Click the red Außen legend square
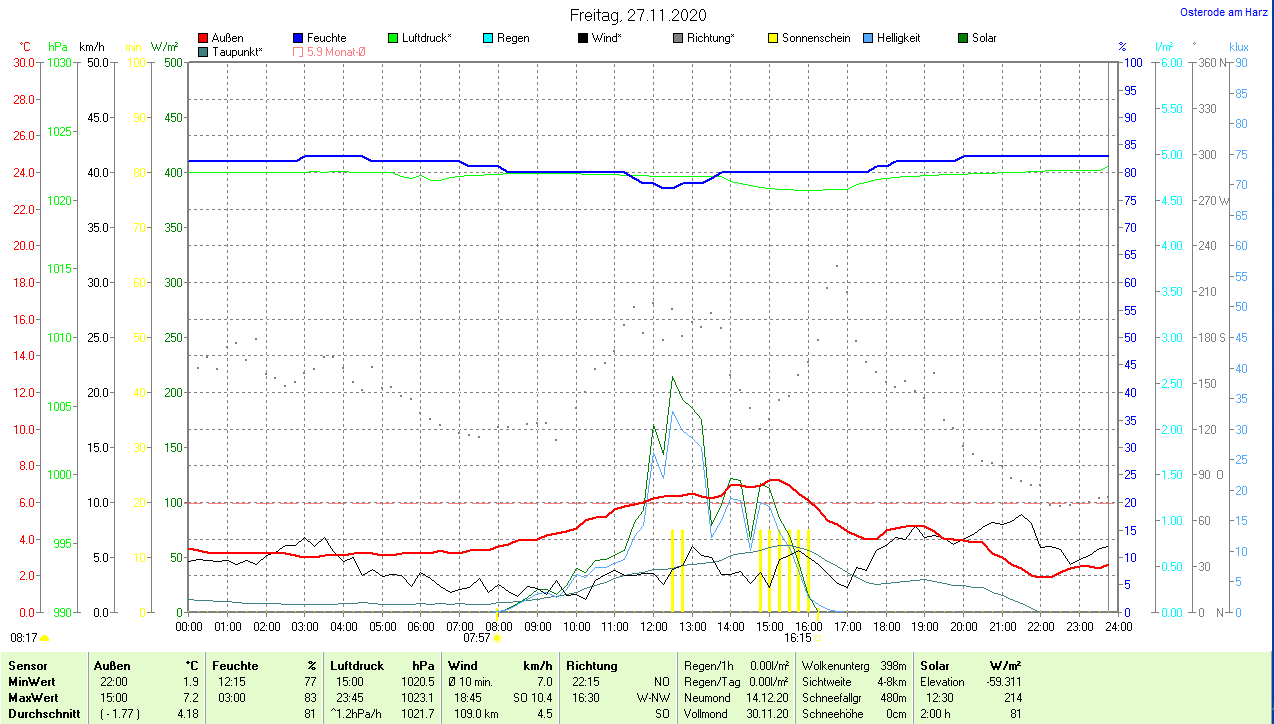Screen dimensions: 1274x724 pos(203,38)
